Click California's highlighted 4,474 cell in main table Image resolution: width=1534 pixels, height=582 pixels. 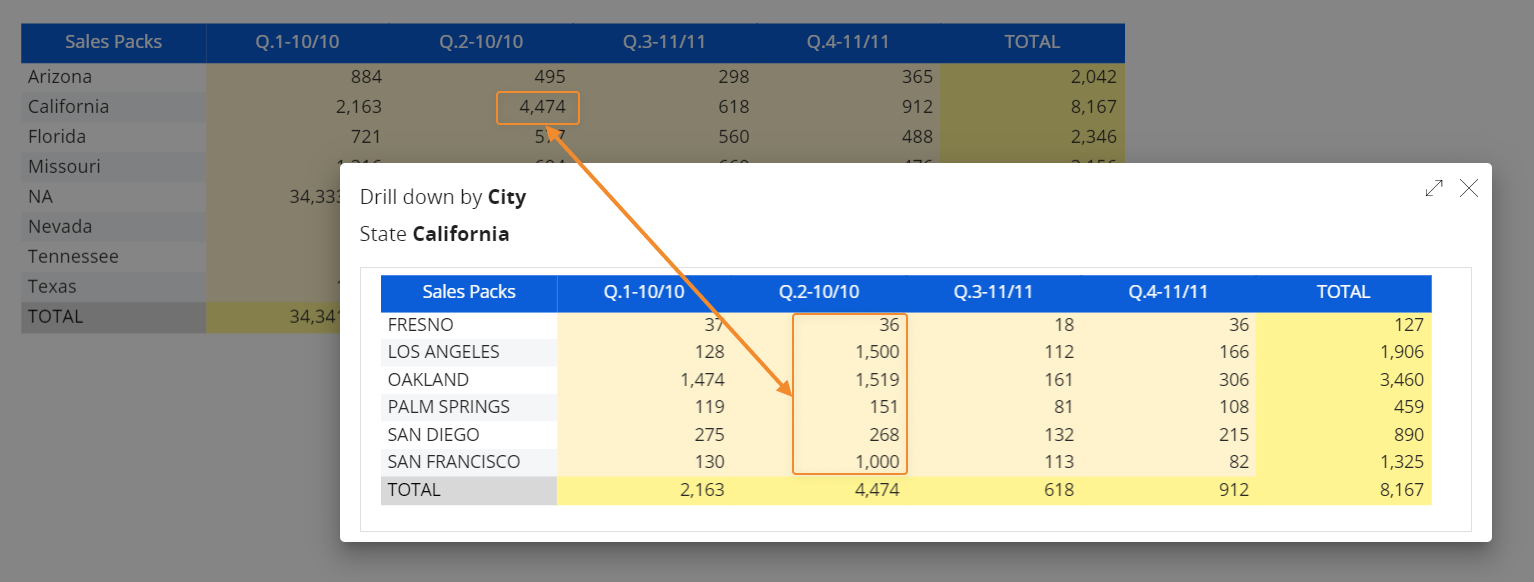pyautogui.click(x=538, y=107)
